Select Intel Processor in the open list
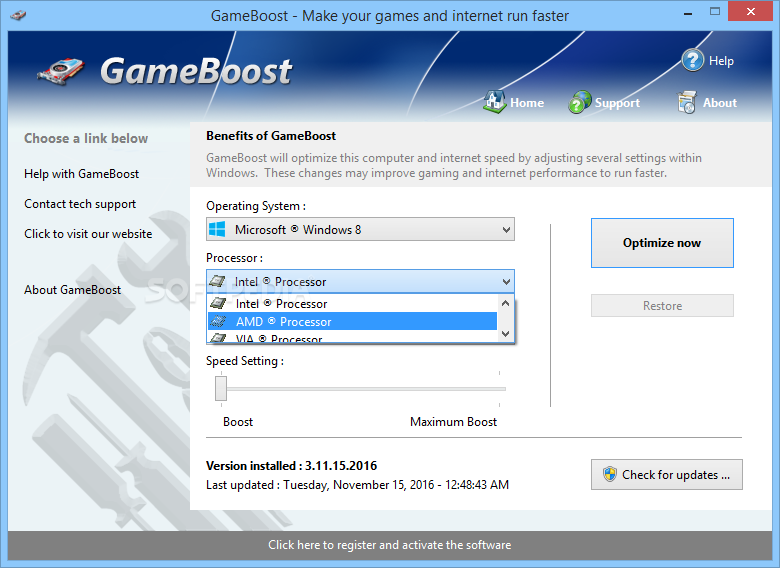Image resolution: width=780 pixels, height=568 pixels. tap(352, 303)
